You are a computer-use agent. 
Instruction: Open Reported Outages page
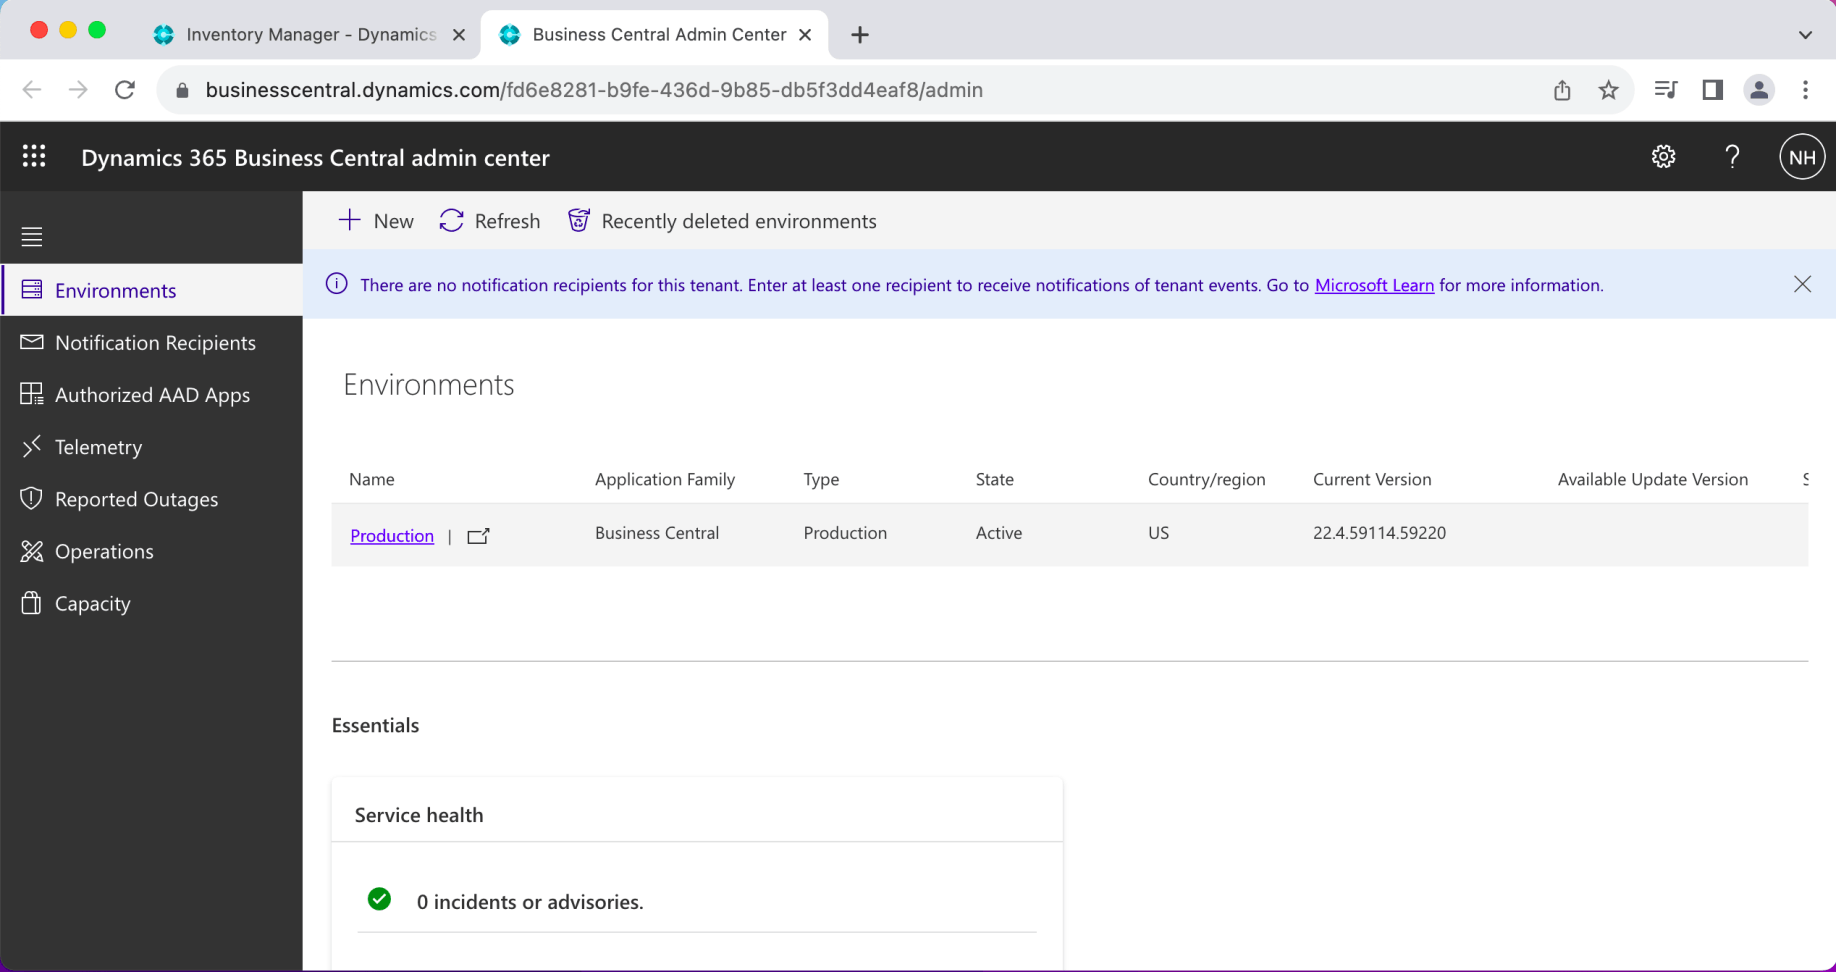[x=136, y=499]
